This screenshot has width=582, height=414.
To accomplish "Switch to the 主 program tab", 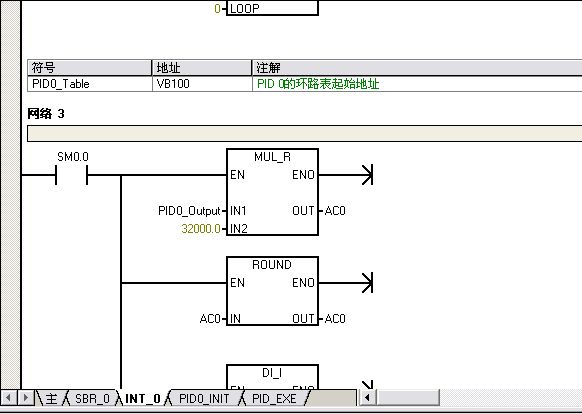I will point(51,398).
